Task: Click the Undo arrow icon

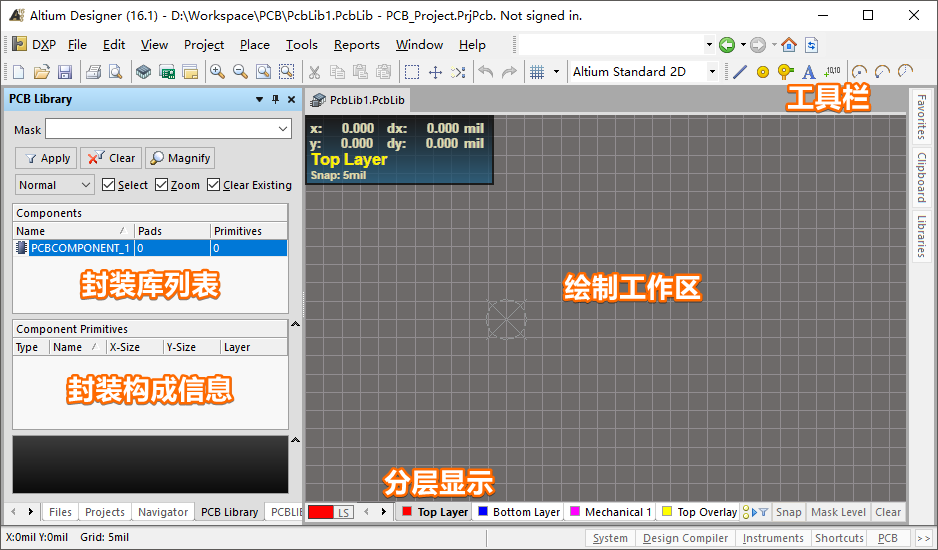Action: 486,72
